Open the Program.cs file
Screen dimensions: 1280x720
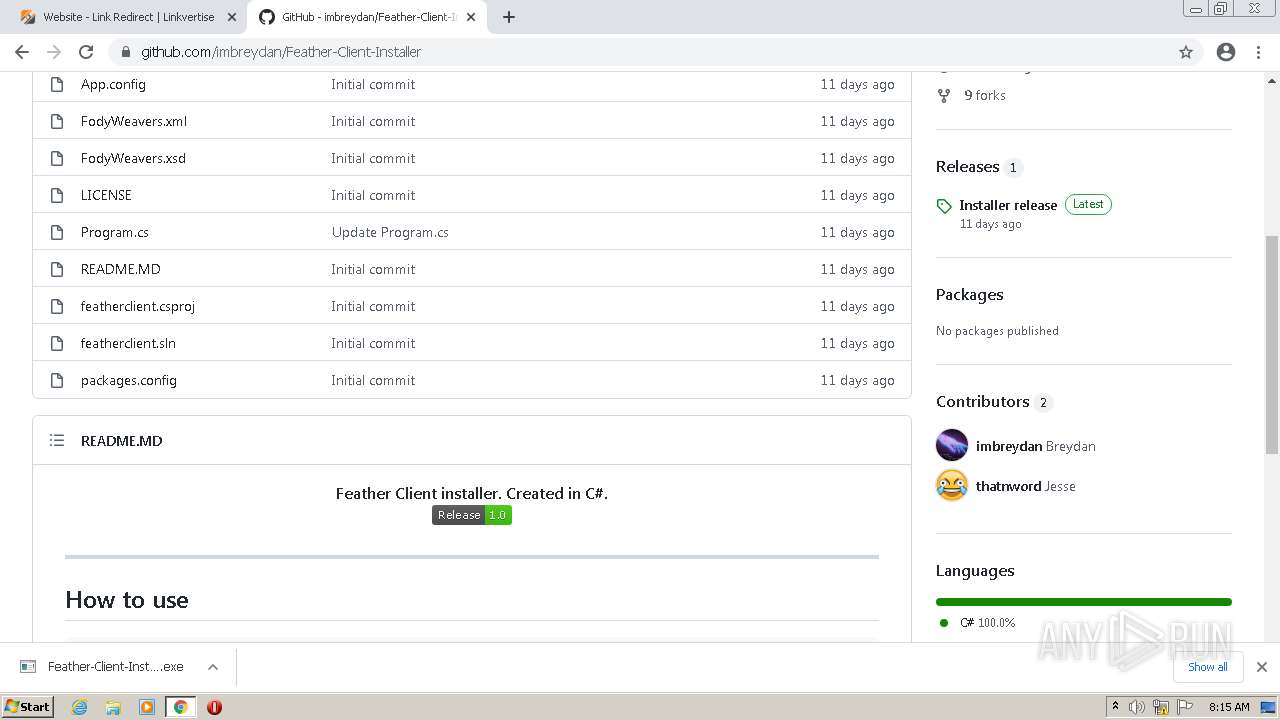point(115,232)
